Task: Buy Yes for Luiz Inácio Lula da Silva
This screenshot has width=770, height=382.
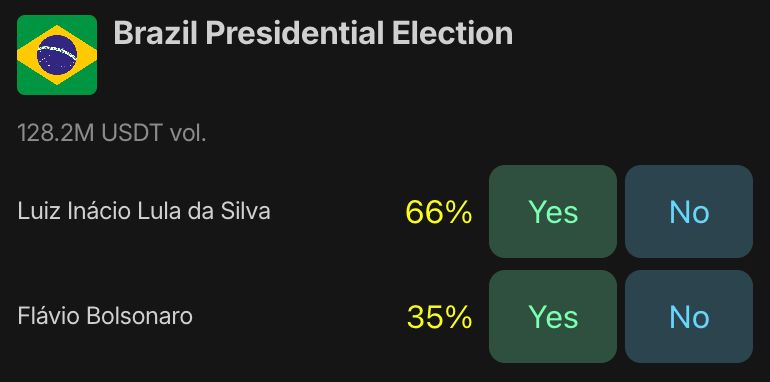Action: pyautogui.click(x=553, y=212)
